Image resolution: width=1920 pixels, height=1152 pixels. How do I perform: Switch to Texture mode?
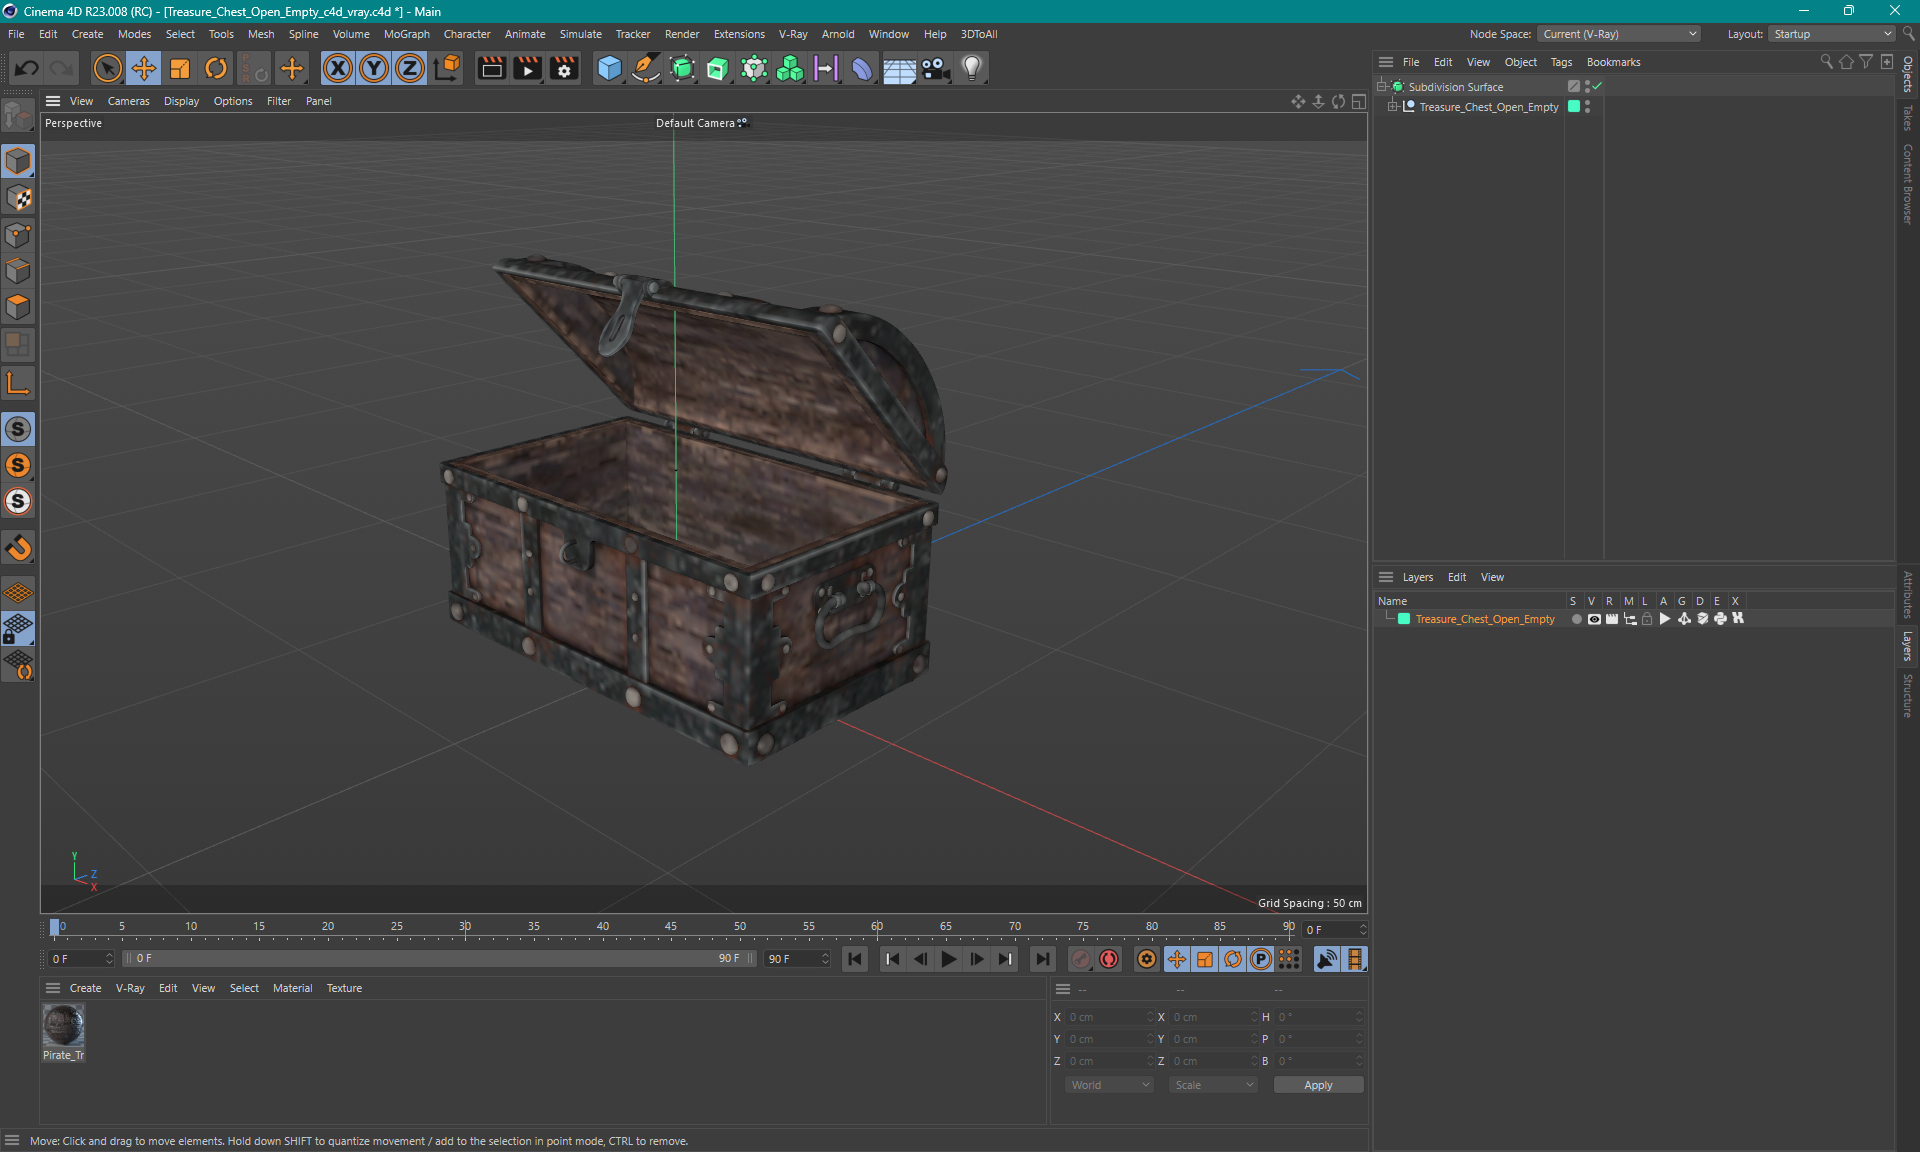[18, 198]
